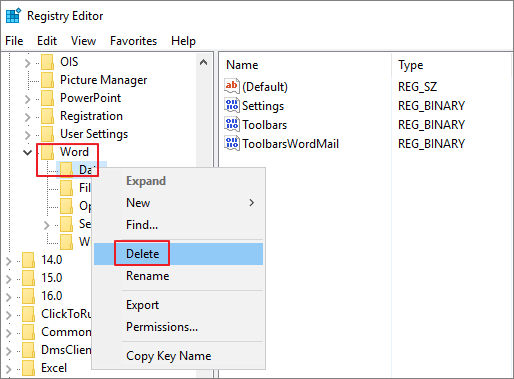Select the ToolbarsWordMail value name
The width and height of the screenshot is (514, 379).
tap(290, 144)
